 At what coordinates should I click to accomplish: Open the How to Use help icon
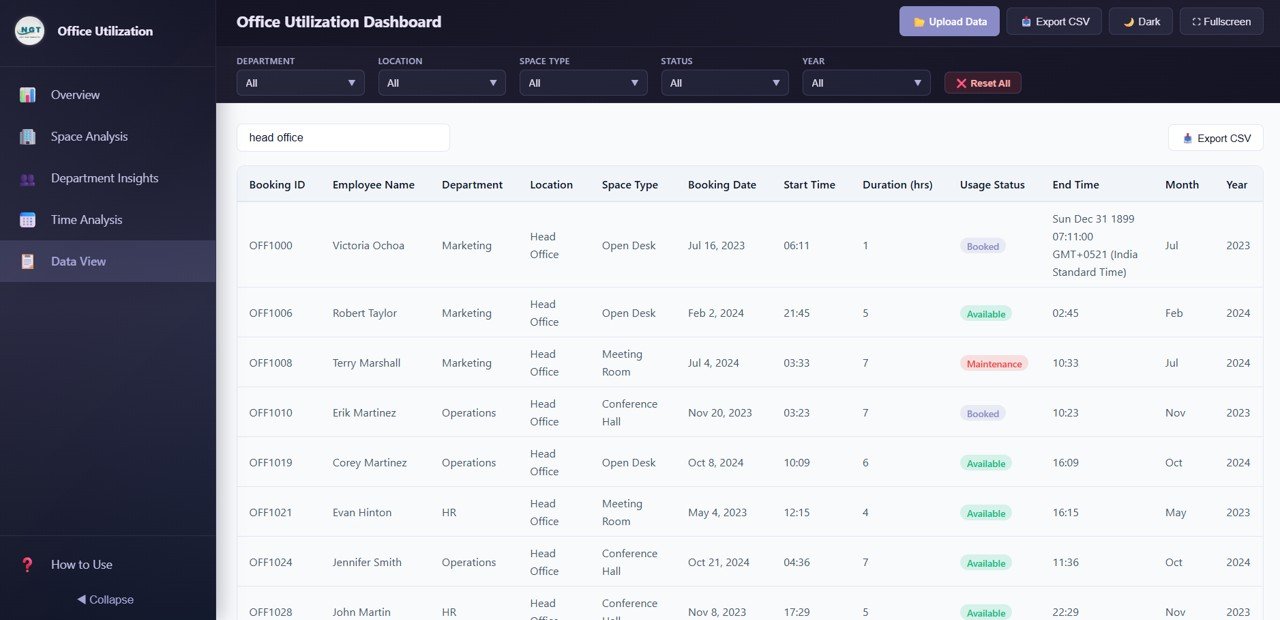tap(27, 564)
